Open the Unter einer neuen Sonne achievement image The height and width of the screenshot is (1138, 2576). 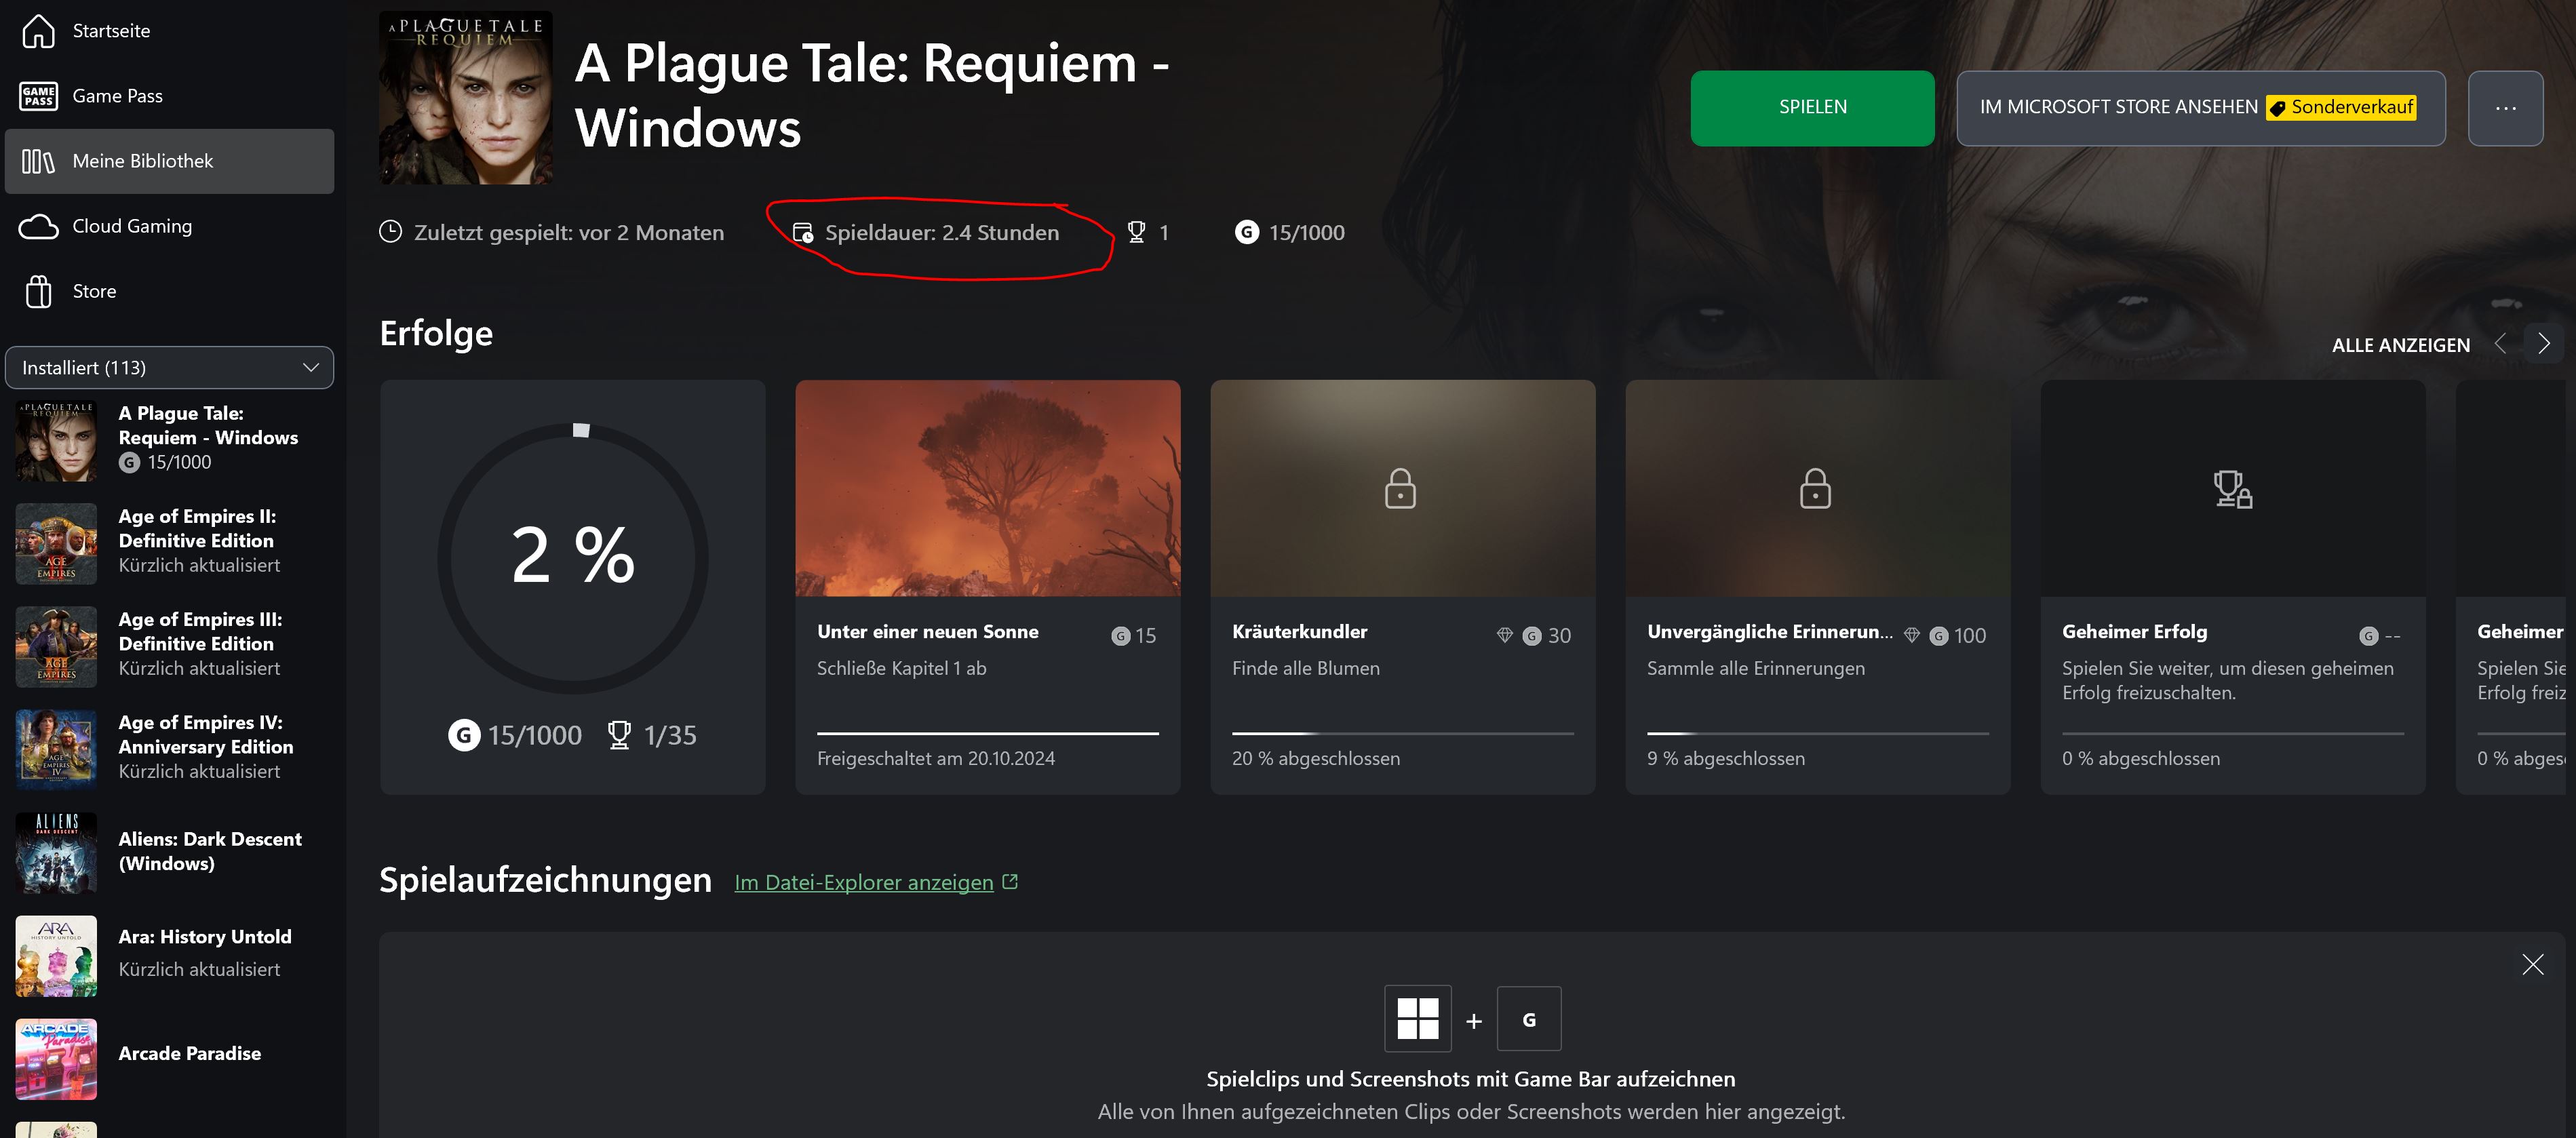click(x=987, y=488)
